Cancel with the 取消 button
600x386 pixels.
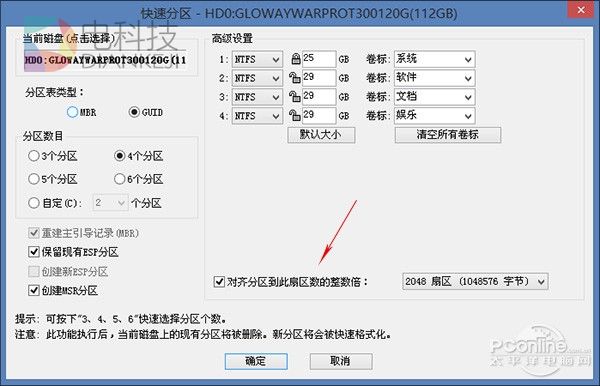(341, 361)
